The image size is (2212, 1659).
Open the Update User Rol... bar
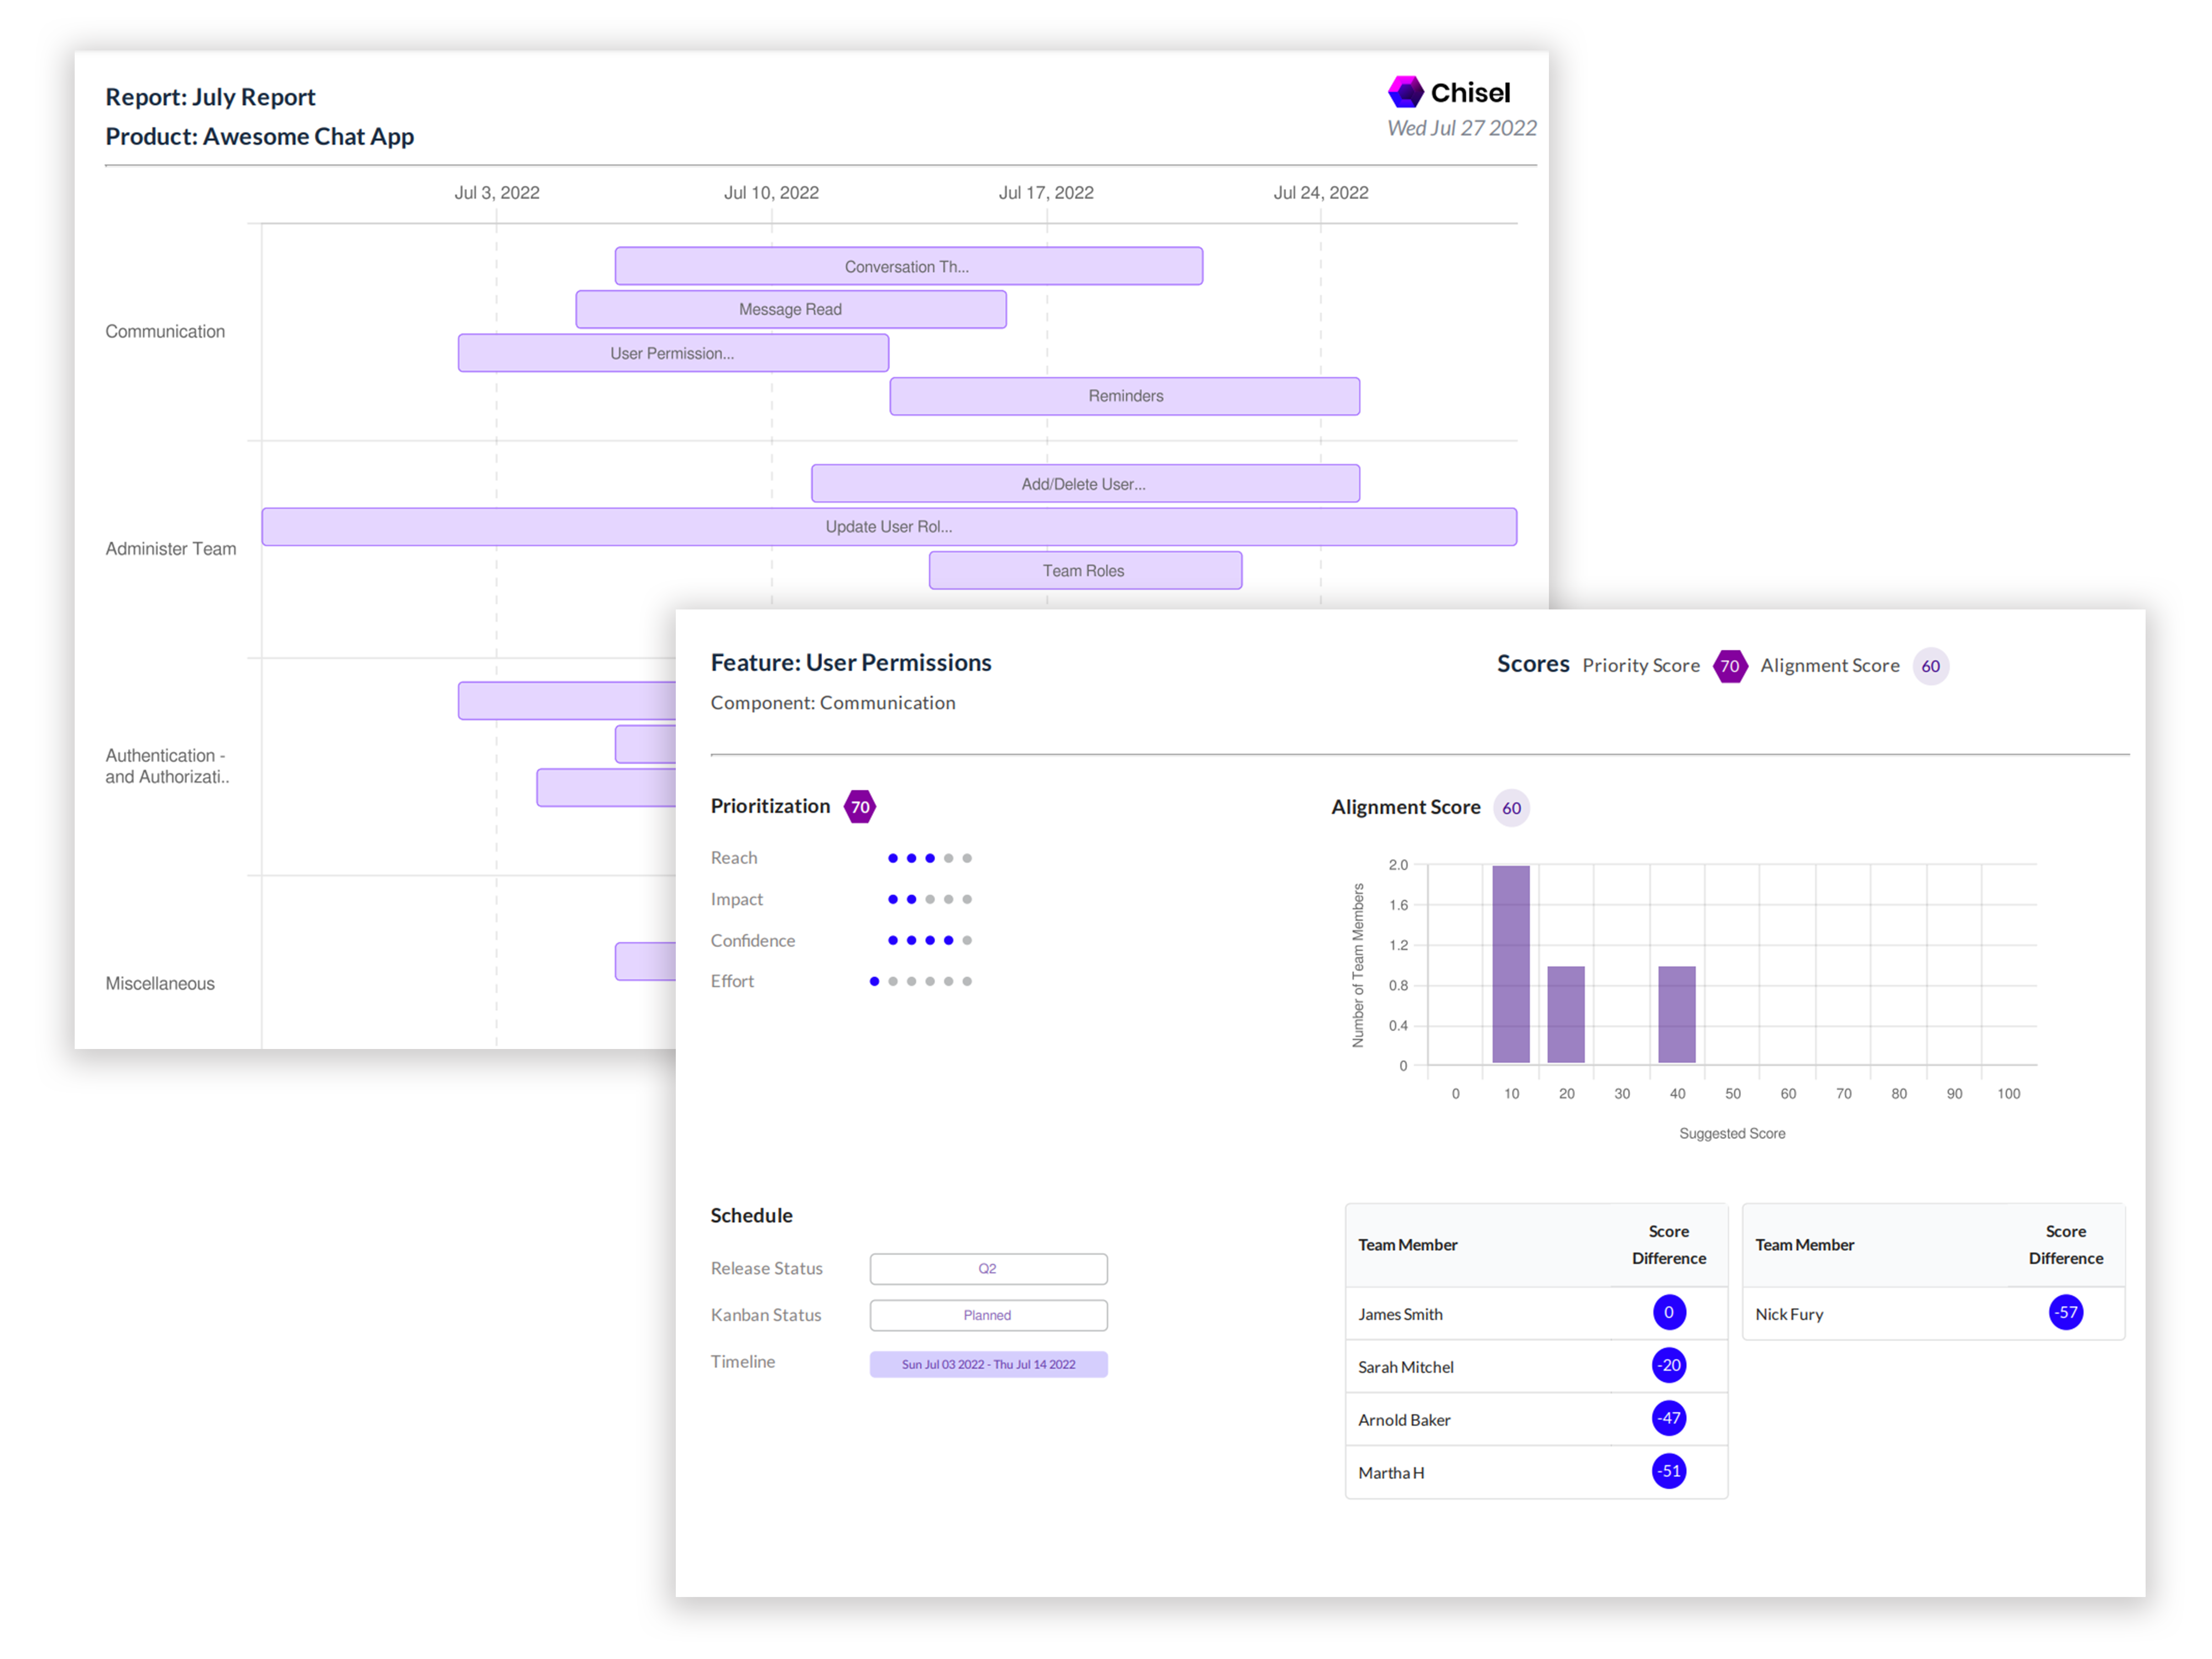888,527
